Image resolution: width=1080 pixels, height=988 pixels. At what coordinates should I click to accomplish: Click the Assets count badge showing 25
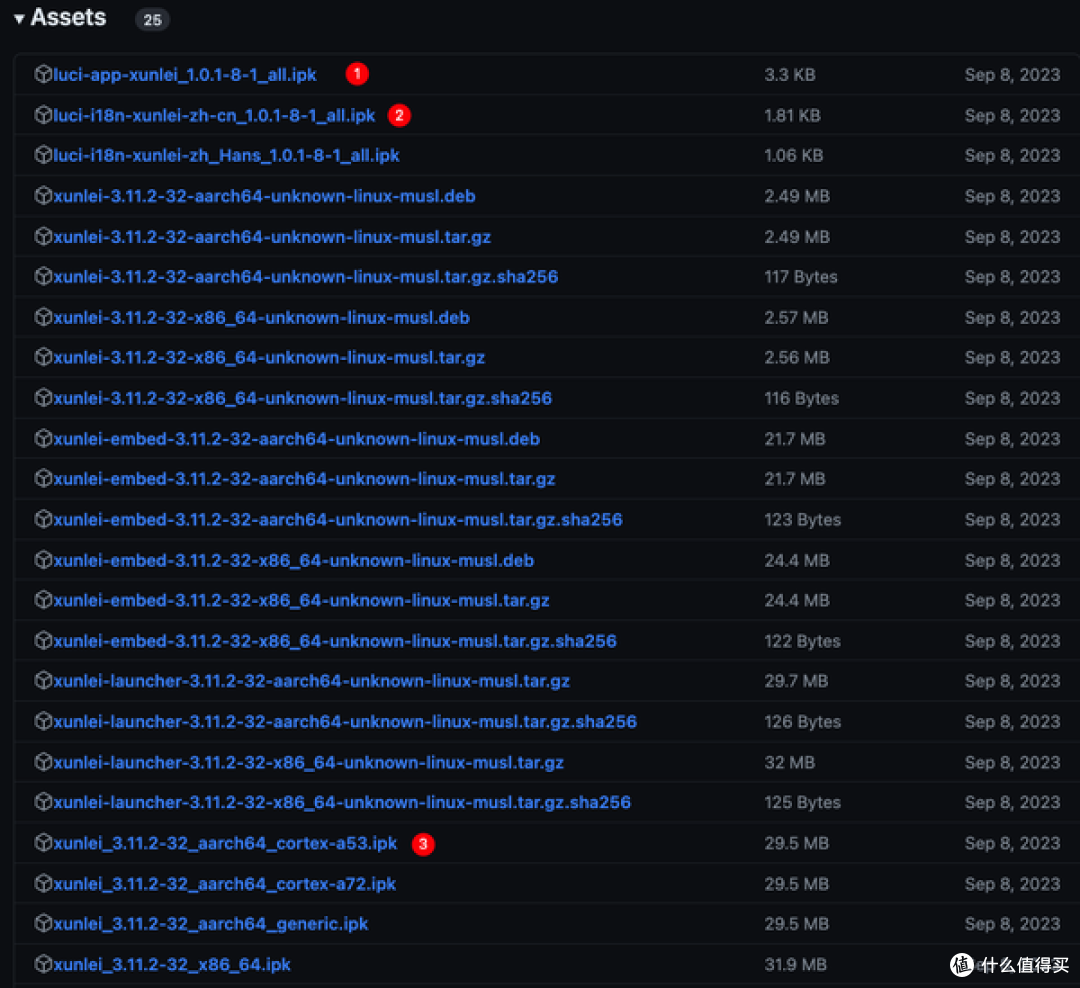[x=152, y=19]
